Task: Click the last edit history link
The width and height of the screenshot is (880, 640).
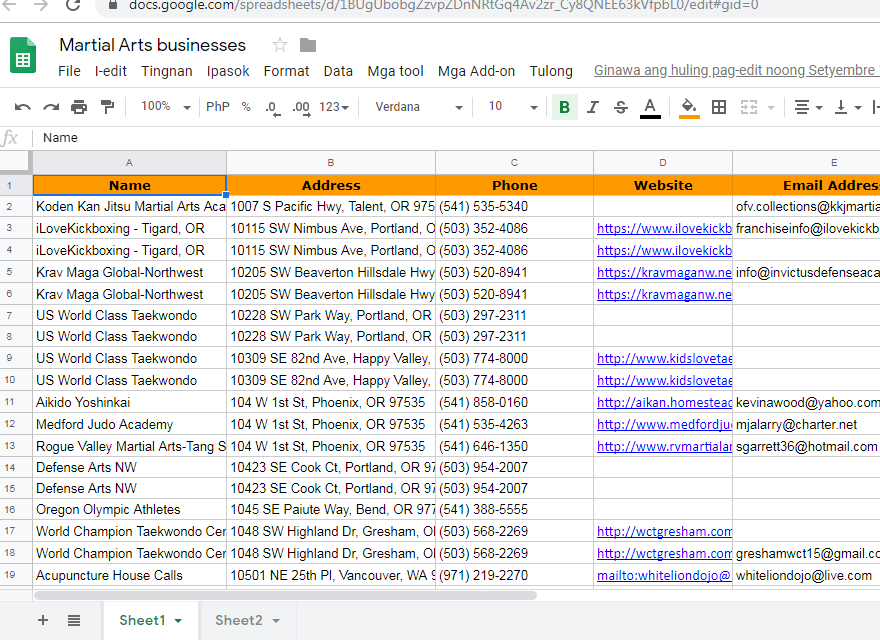Action: pyautogui.click(x=735, y=71)
